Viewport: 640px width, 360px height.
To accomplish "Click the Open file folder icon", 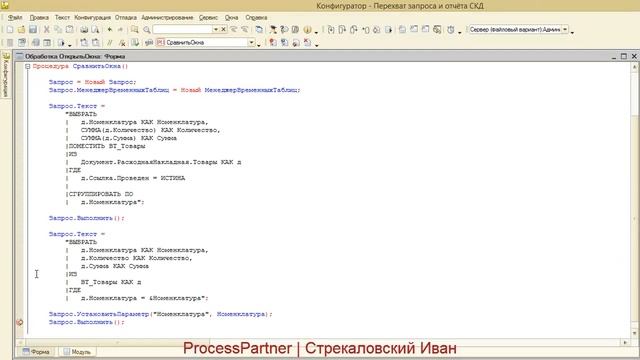I will pos(21,29).
